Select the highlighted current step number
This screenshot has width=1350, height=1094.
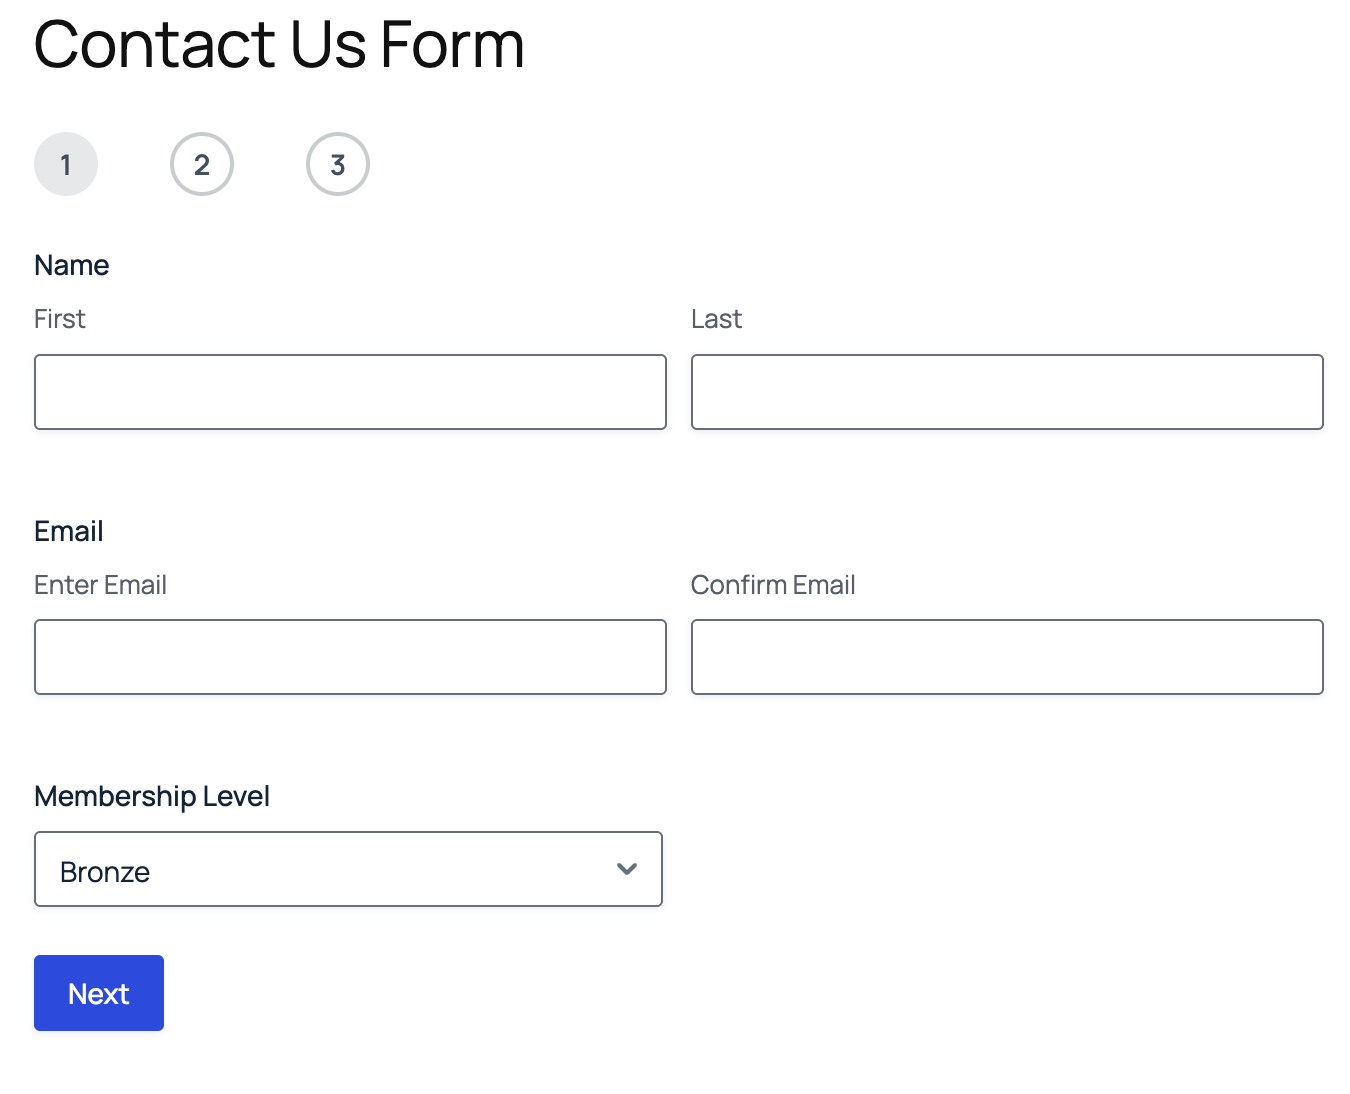(66, 165)
